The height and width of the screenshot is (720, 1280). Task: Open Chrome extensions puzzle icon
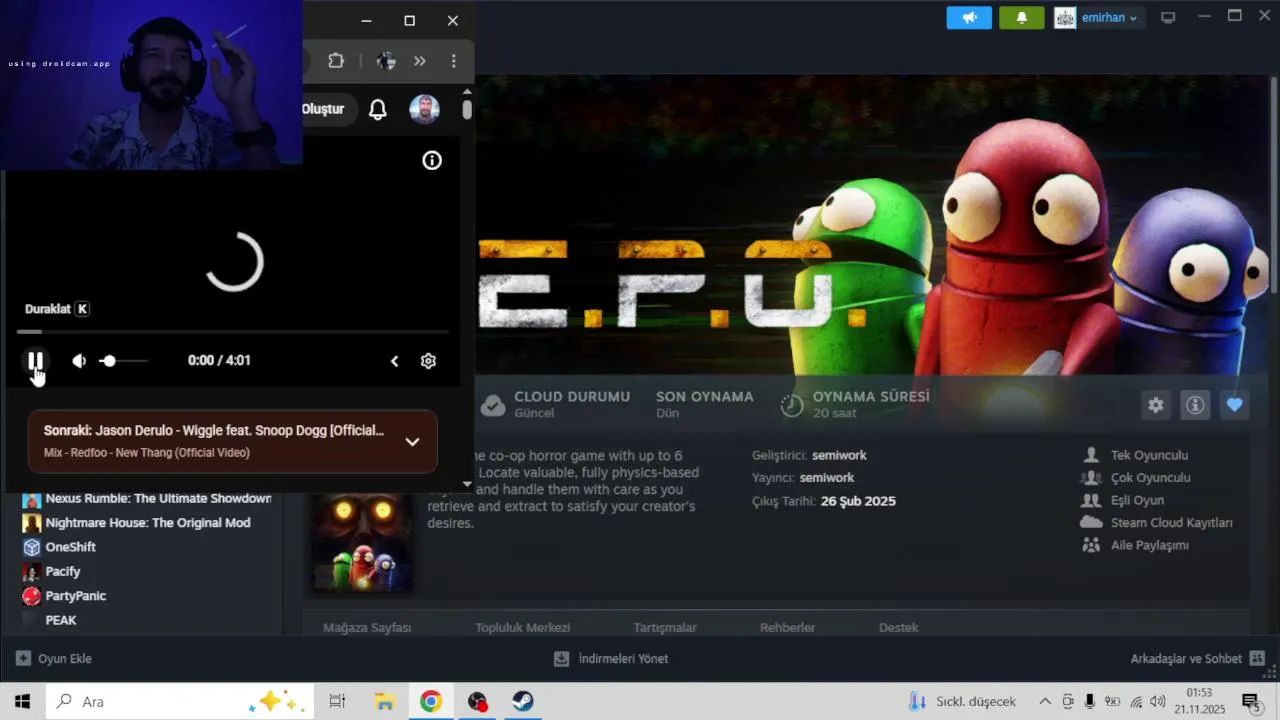point(336,61)
